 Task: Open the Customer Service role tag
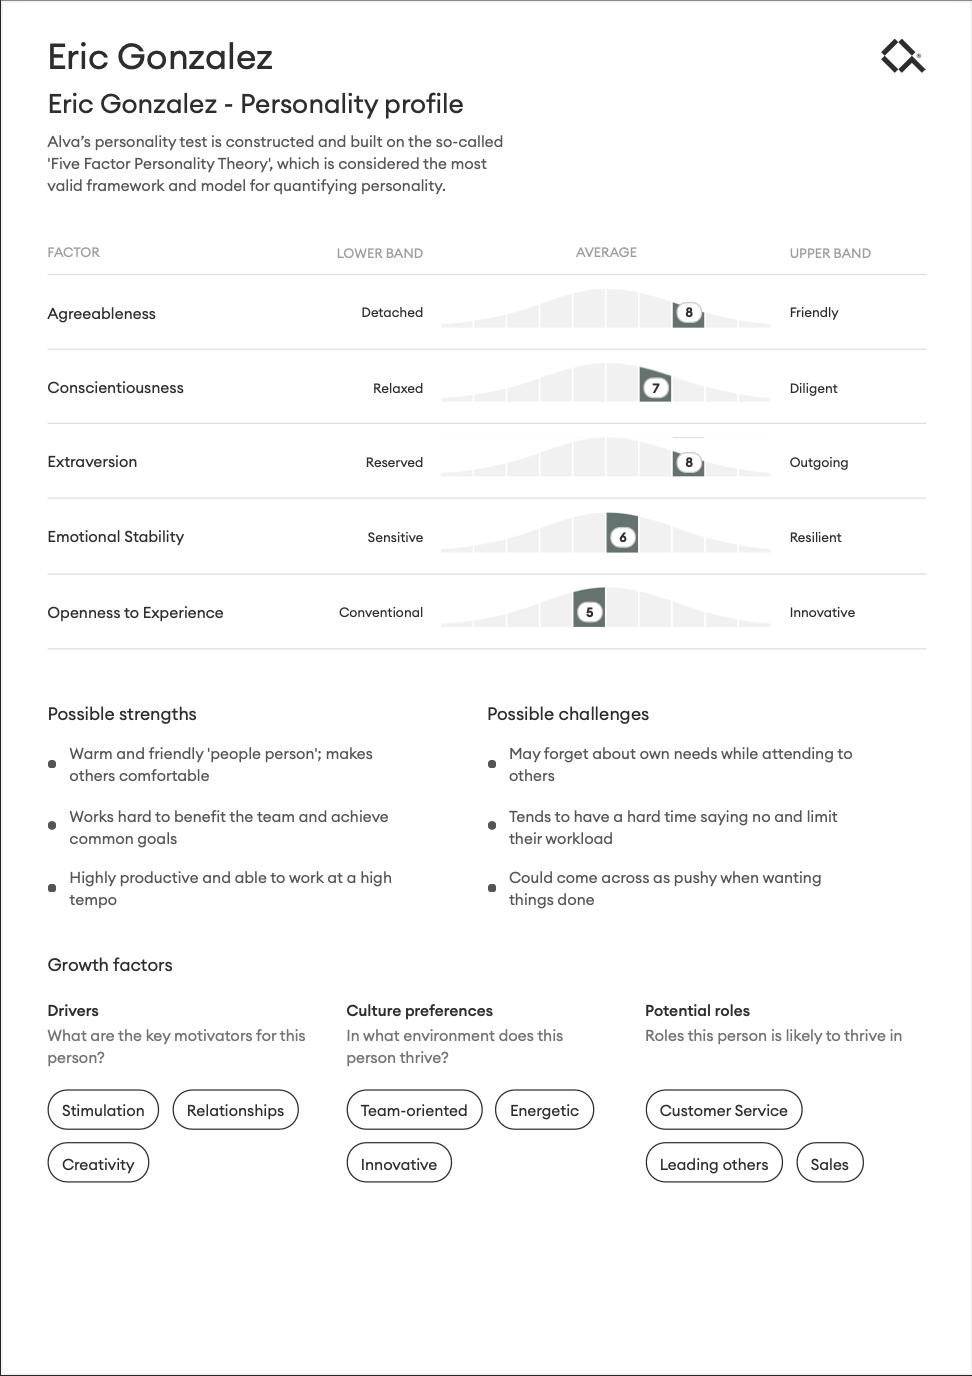coord(723,1110)
